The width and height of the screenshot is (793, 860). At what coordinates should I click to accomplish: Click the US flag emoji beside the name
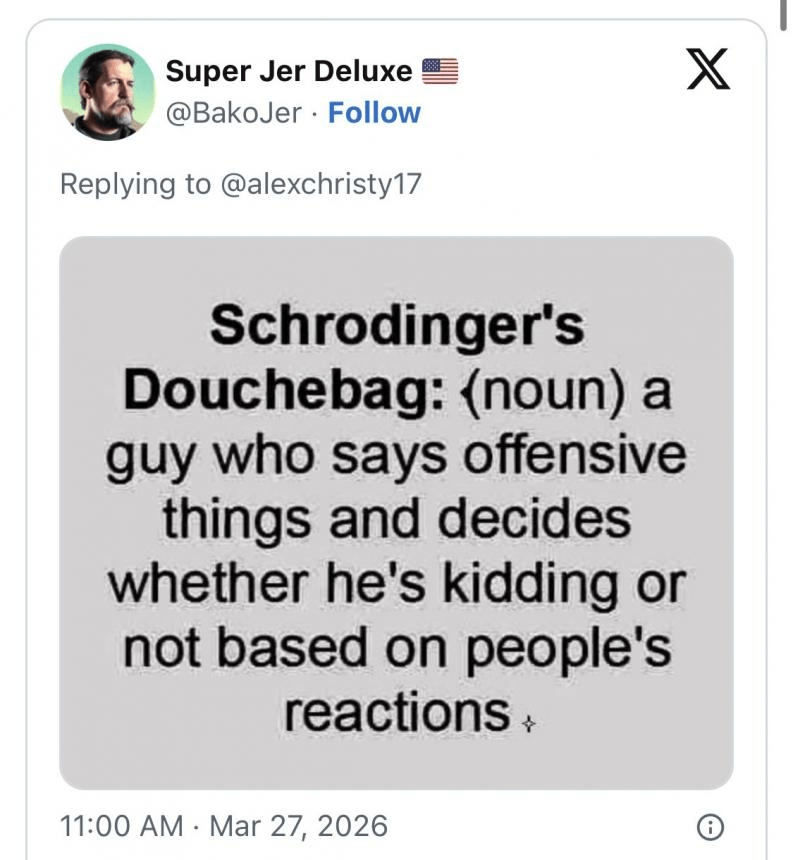(x=439, y=71)
